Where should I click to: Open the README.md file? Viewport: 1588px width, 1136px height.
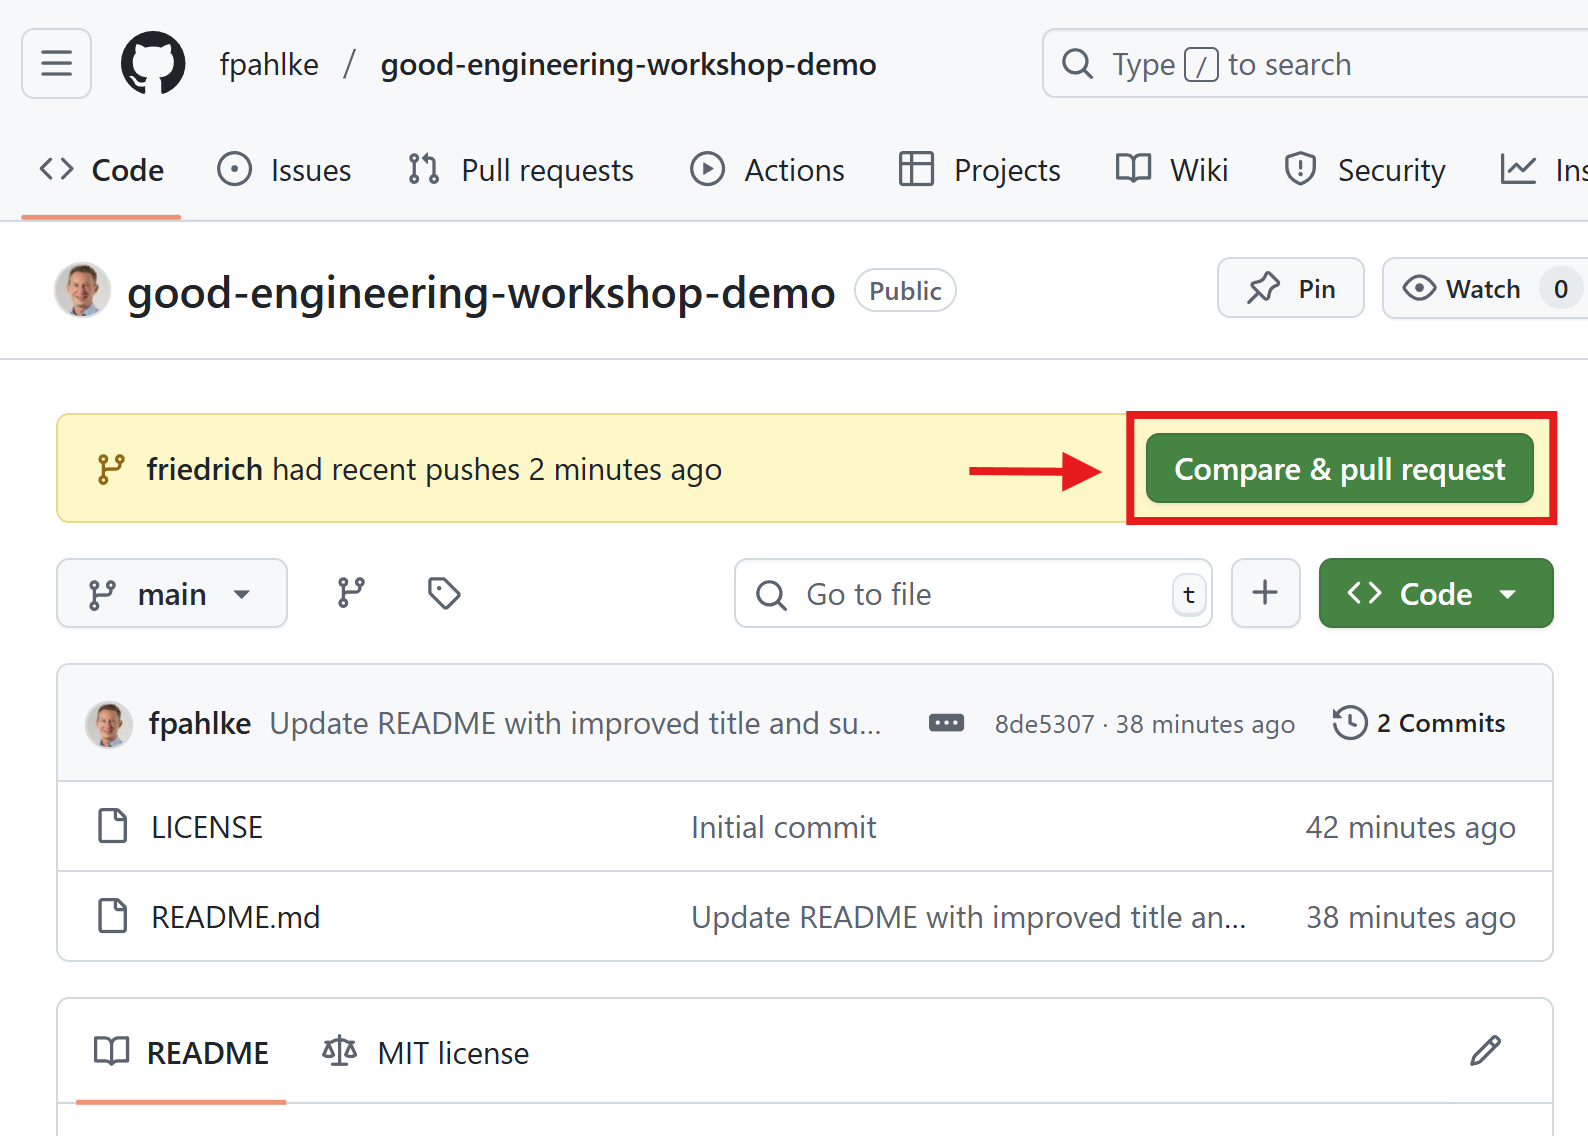pyautogui.click(x=235, y=917)
